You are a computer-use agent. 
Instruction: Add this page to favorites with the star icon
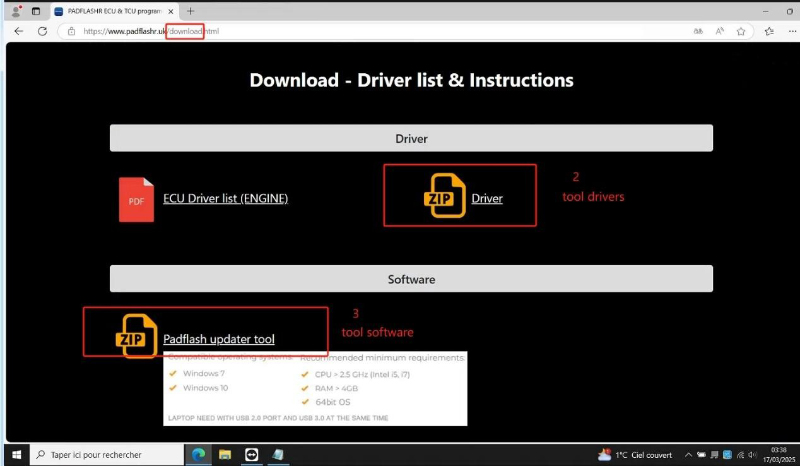[x=741, y=31]
